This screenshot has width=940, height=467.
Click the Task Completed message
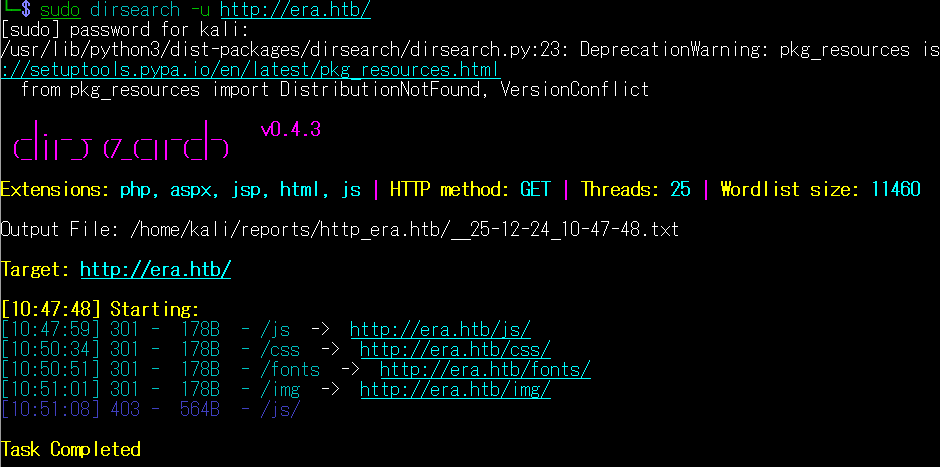pyautogui.click(x=70, y=449)
